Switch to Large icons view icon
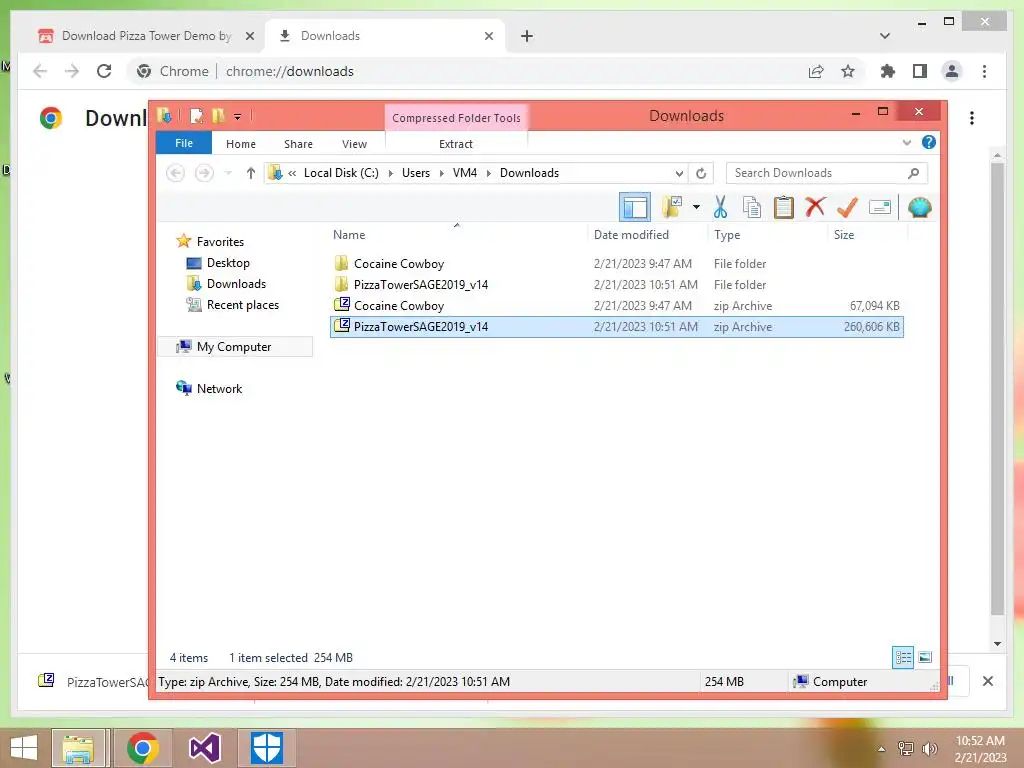This screenshot has height=768, width=1024. coord(925,657)
